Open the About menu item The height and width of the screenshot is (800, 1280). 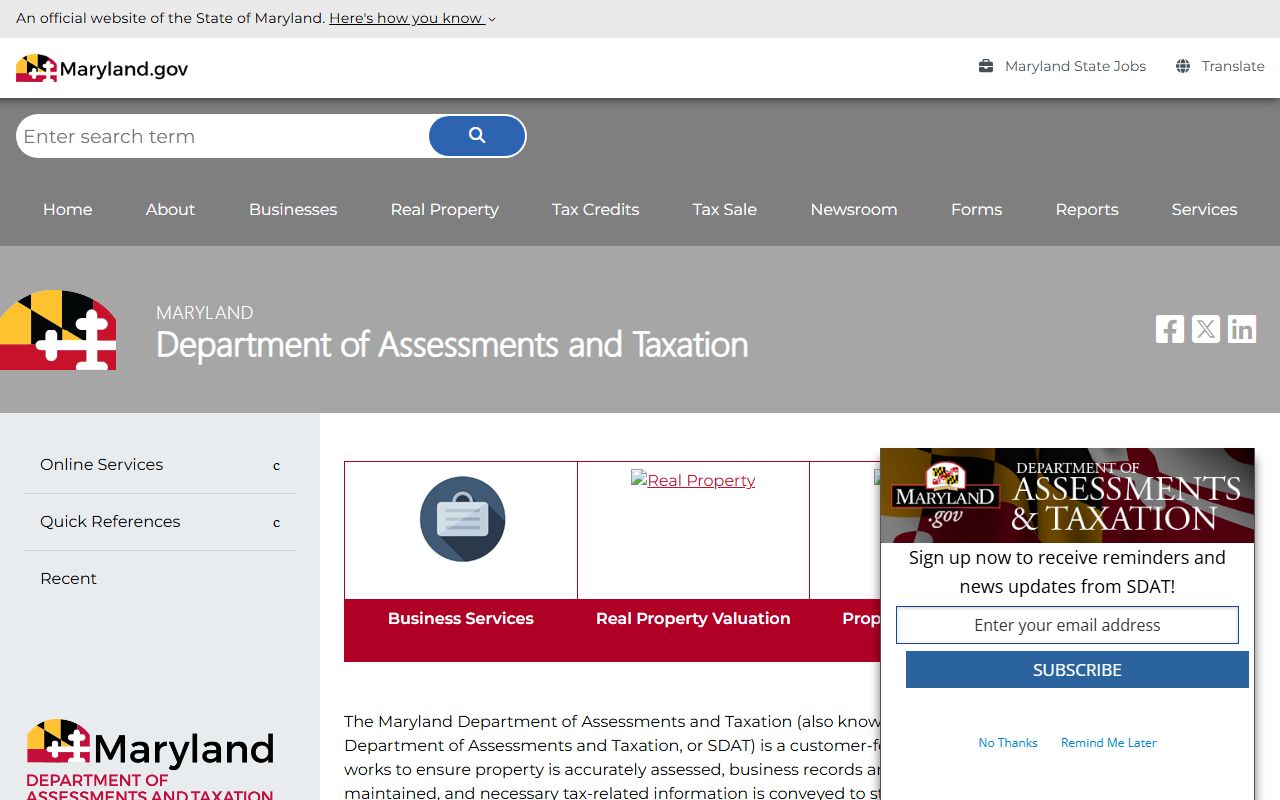pyautogui.click(x=170, y=209)
